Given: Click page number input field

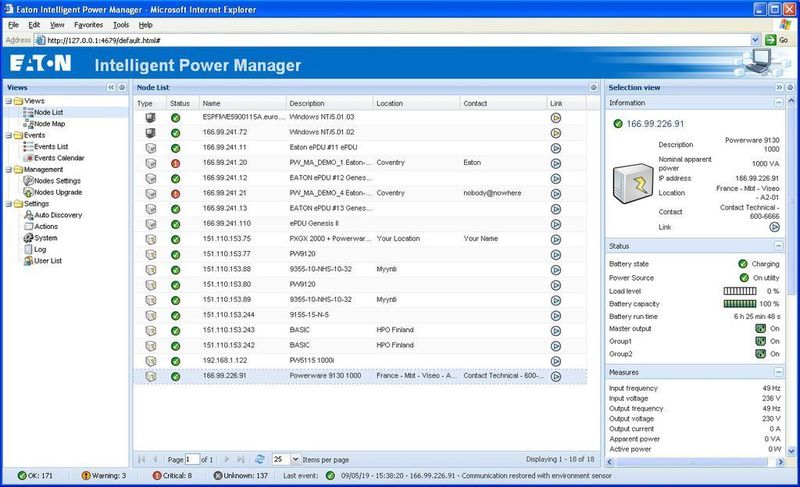Looking at the screenshot, I should tap(192, 459).
